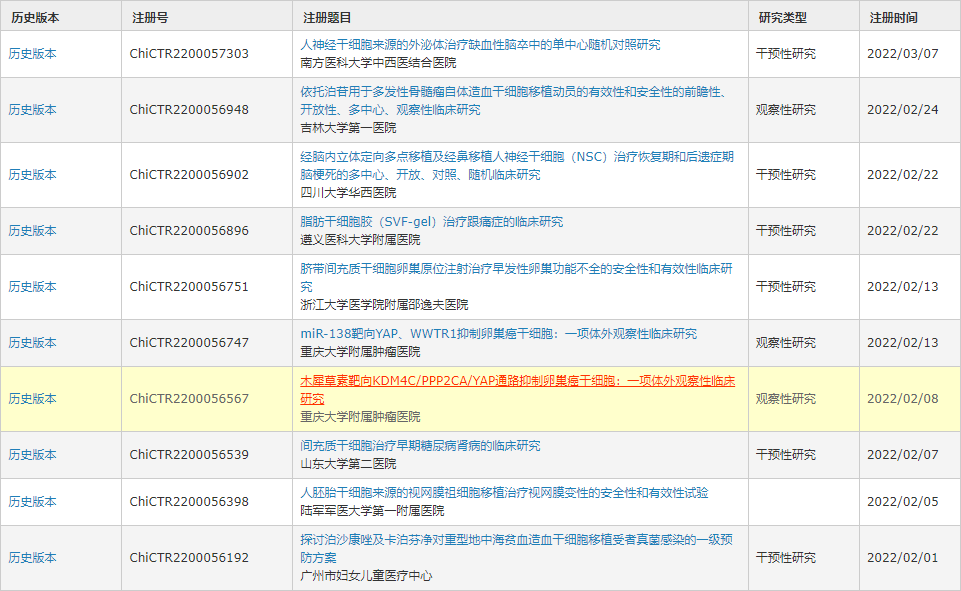
Task: Open the 依托泊苷 multiple myeloma study title
Action: [x=512, y=92]
